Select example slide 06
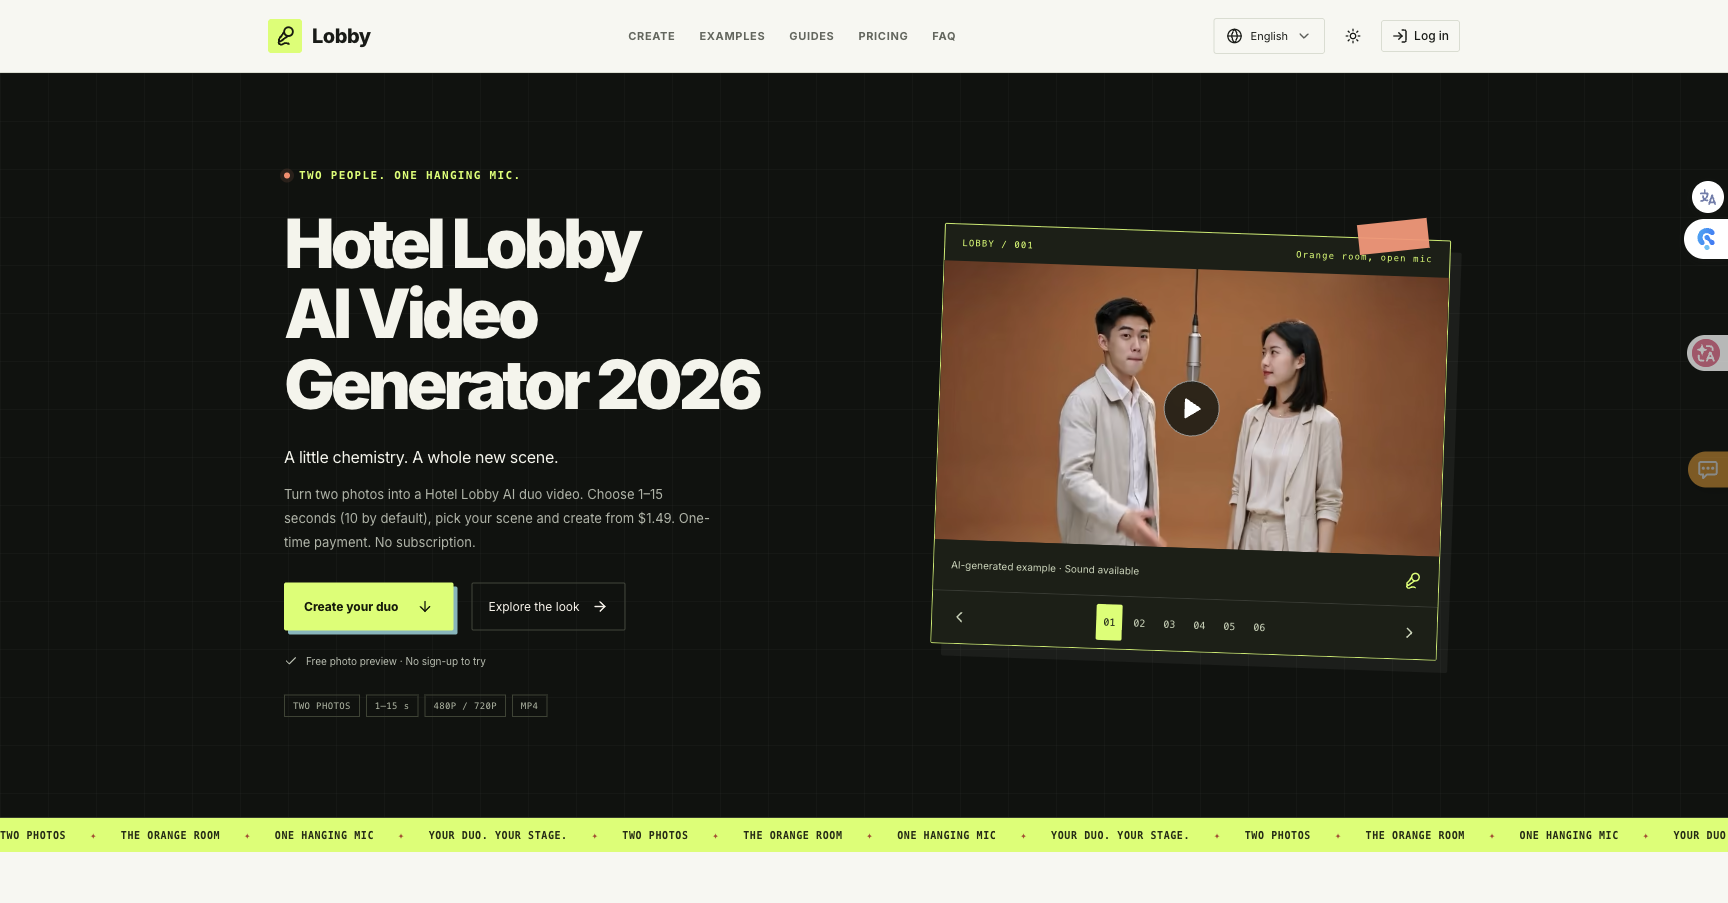 [1259, 627]
